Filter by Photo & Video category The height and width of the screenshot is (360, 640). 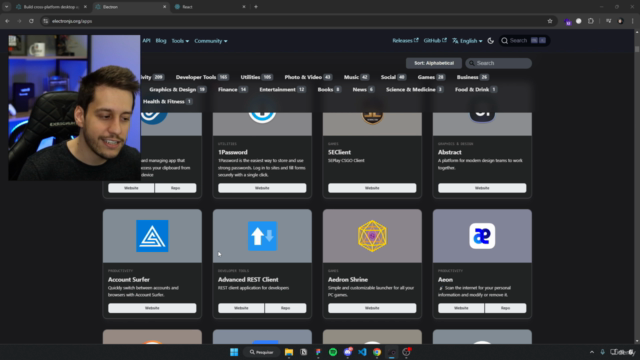308,77
